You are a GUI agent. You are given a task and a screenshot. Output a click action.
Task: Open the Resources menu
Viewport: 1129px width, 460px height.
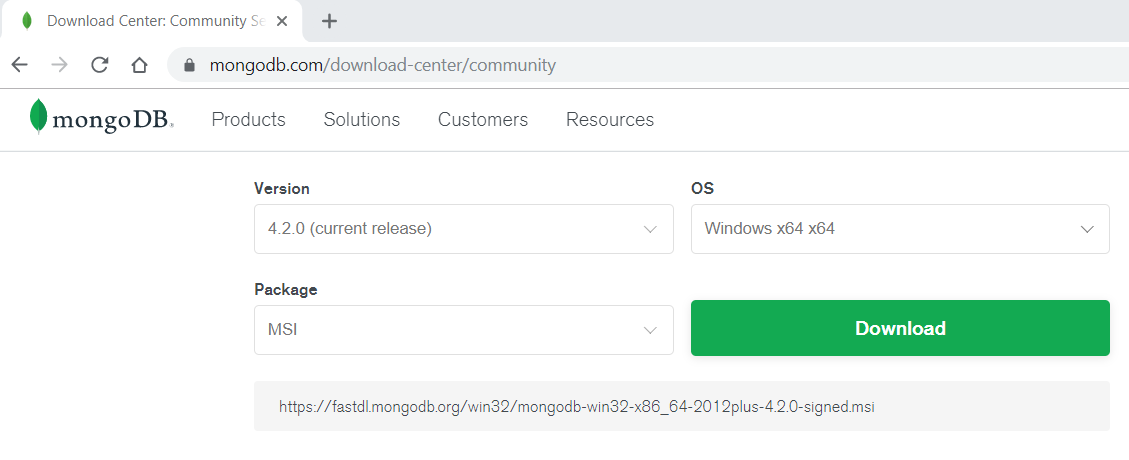pyautogui.click(x=609, y=120)
